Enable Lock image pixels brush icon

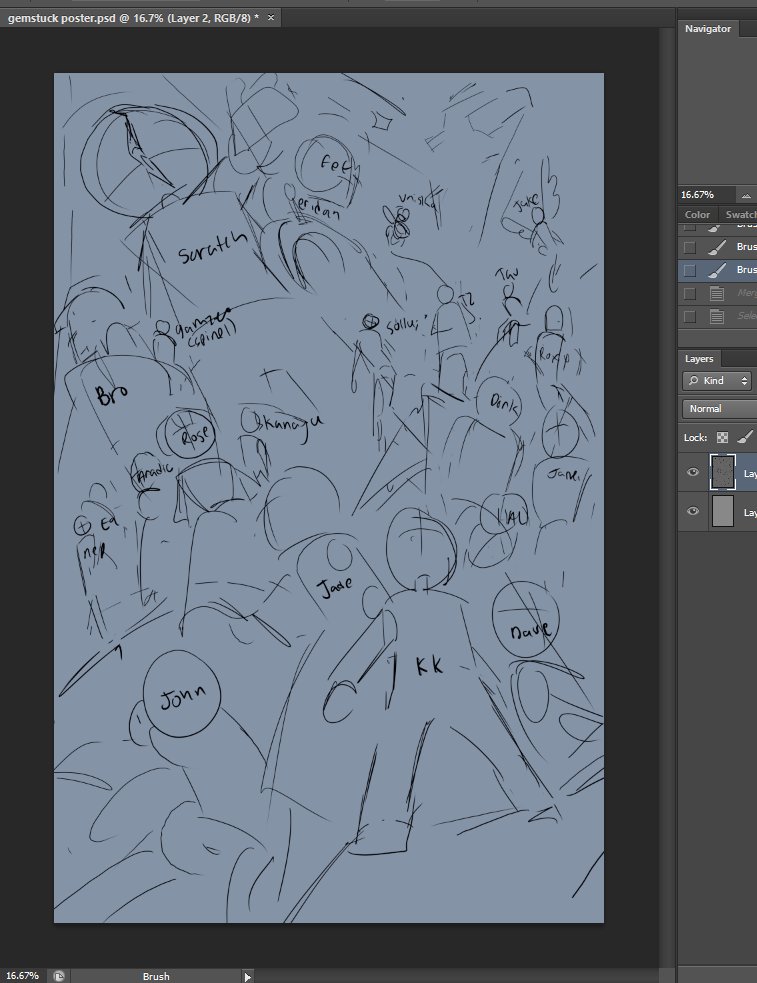coord(745,438)
